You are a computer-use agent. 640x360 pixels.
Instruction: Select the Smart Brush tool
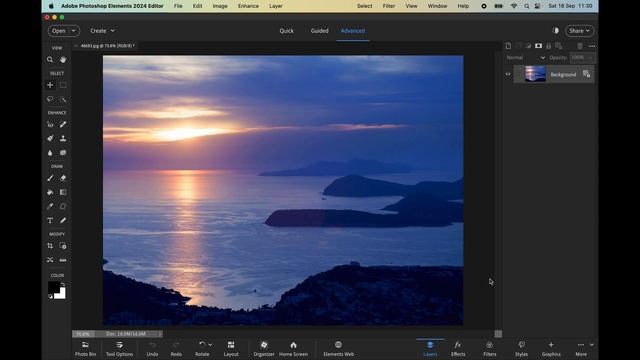pos(50,138)
